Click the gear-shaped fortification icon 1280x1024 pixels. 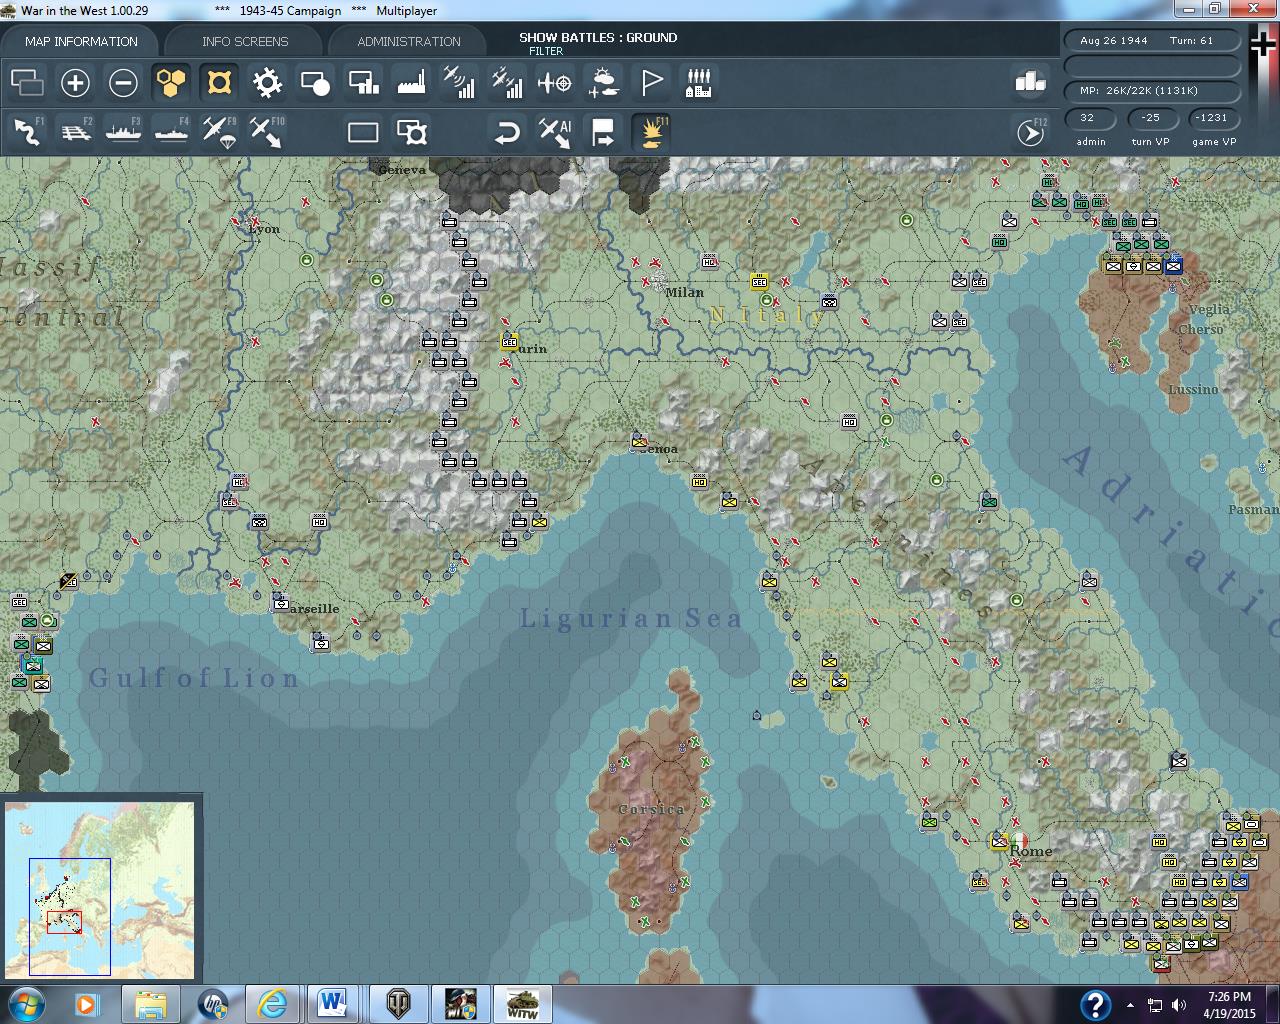click(267, 83)
